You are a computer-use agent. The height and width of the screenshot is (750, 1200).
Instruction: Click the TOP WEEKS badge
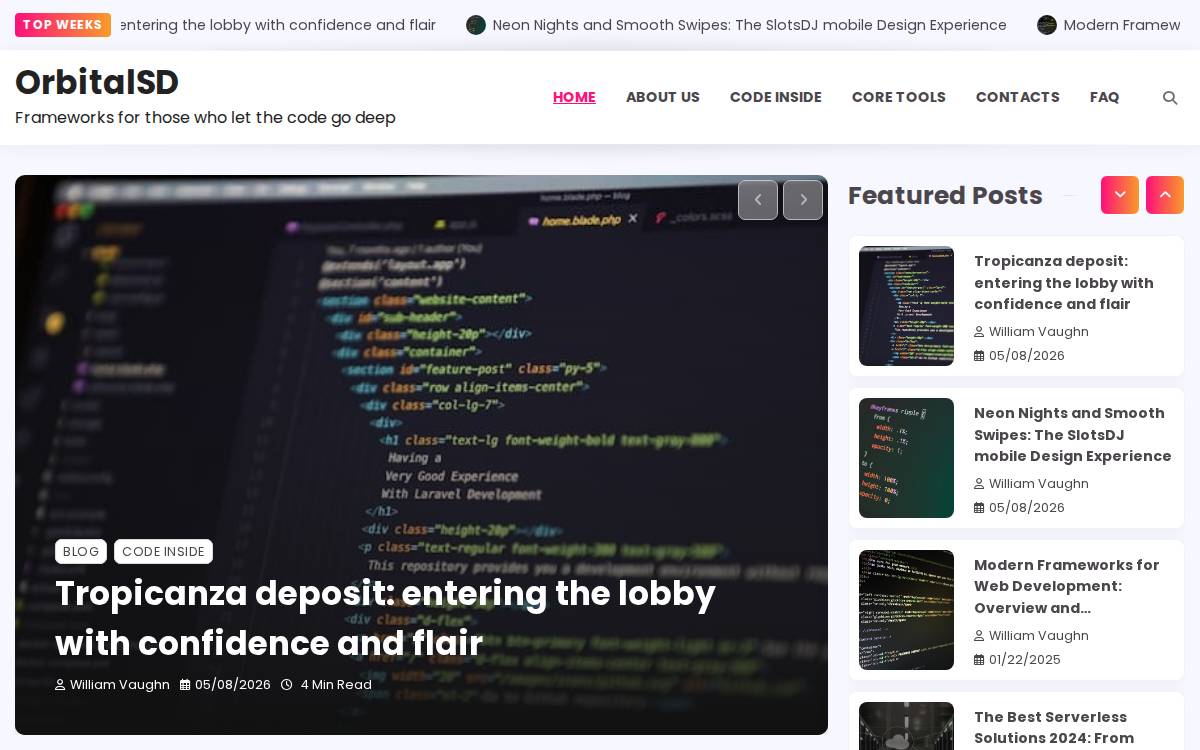pyautogui.click(x=62, y=25)
